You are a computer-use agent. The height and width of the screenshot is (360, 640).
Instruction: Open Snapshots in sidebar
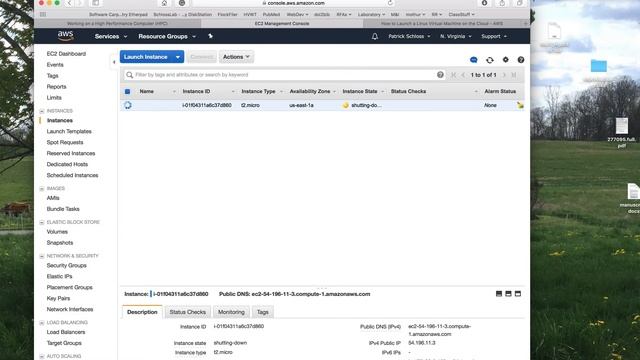pyautogui.click(x=60, y=243)
